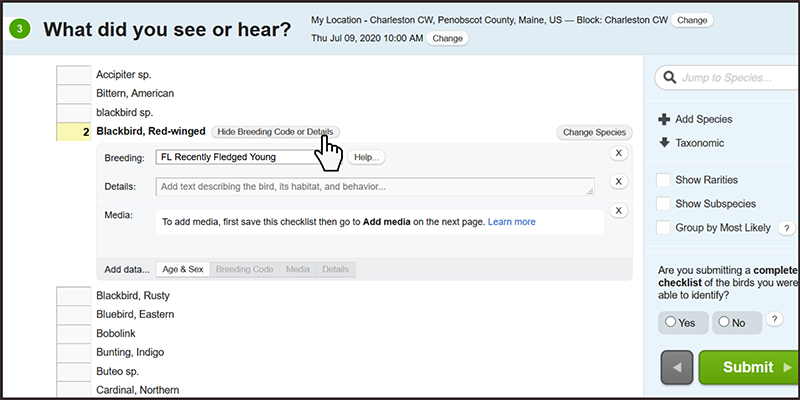Viewport: 800px width, 400px height.
Task: Enable the Show Subspecies checkbox
Action: tap(663, 204)
